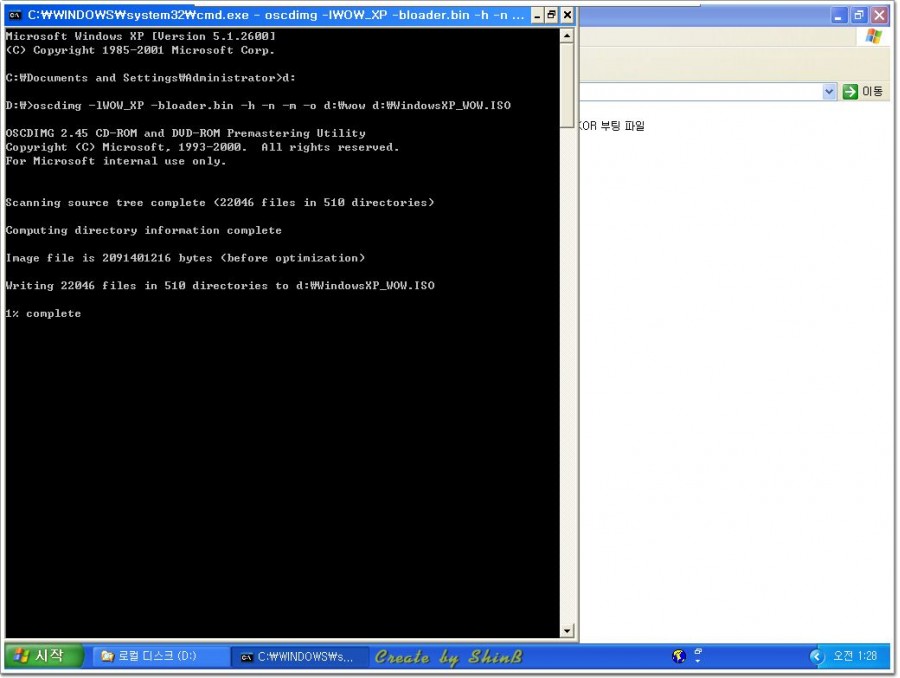900x678 pixels.
Task: Minimize the cmd.exe console window
Action: [x=537, y=16]
